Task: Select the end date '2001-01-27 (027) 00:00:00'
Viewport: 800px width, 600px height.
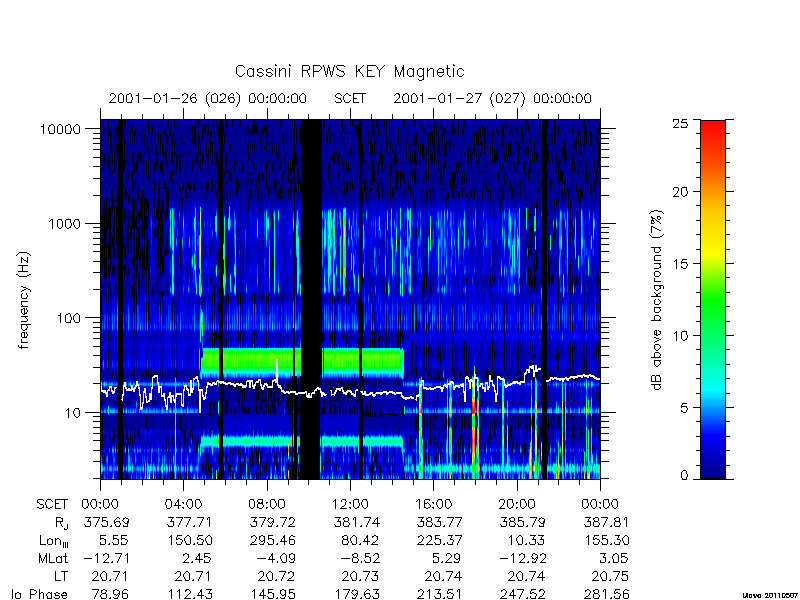Action: [492, 98]
